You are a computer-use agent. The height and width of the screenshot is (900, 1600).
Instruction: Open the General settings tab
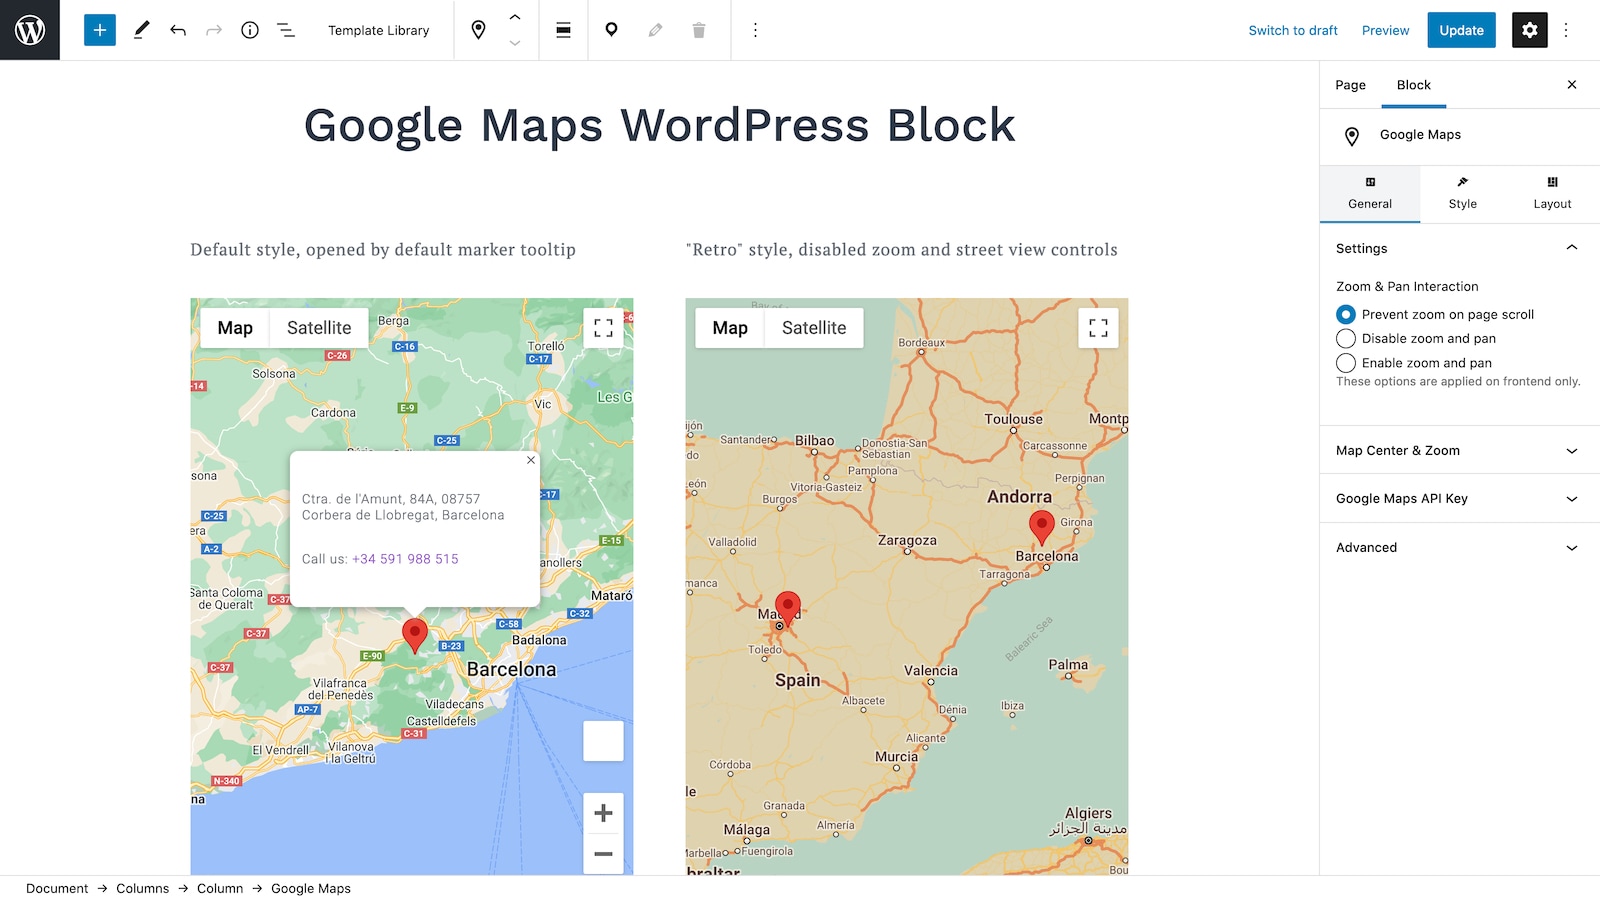pyautogui.click(x=1369, y=194)
